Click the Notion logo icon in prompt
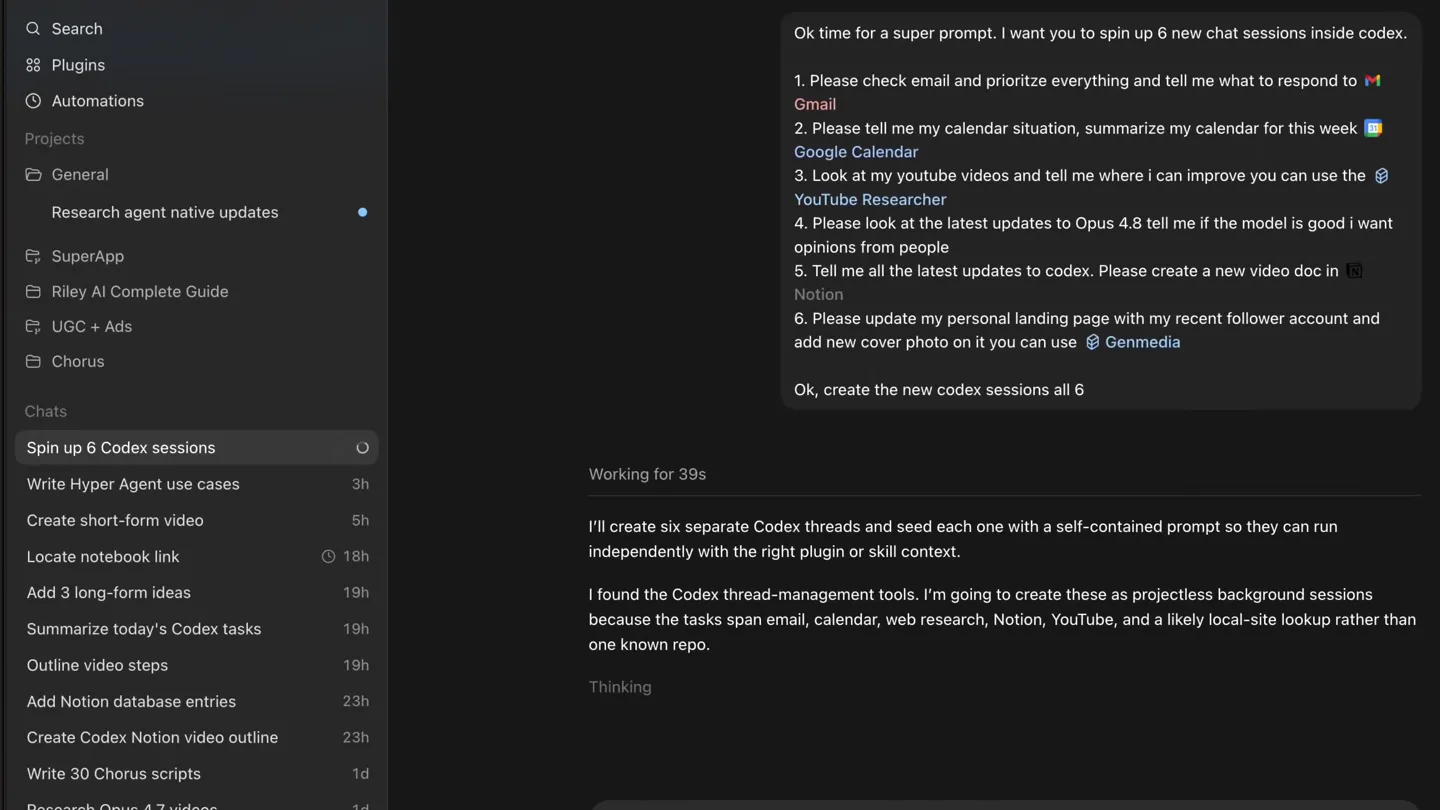The height and width of the screenshot is (810, 1440). pyautogui.click(x=1354, y=271)
